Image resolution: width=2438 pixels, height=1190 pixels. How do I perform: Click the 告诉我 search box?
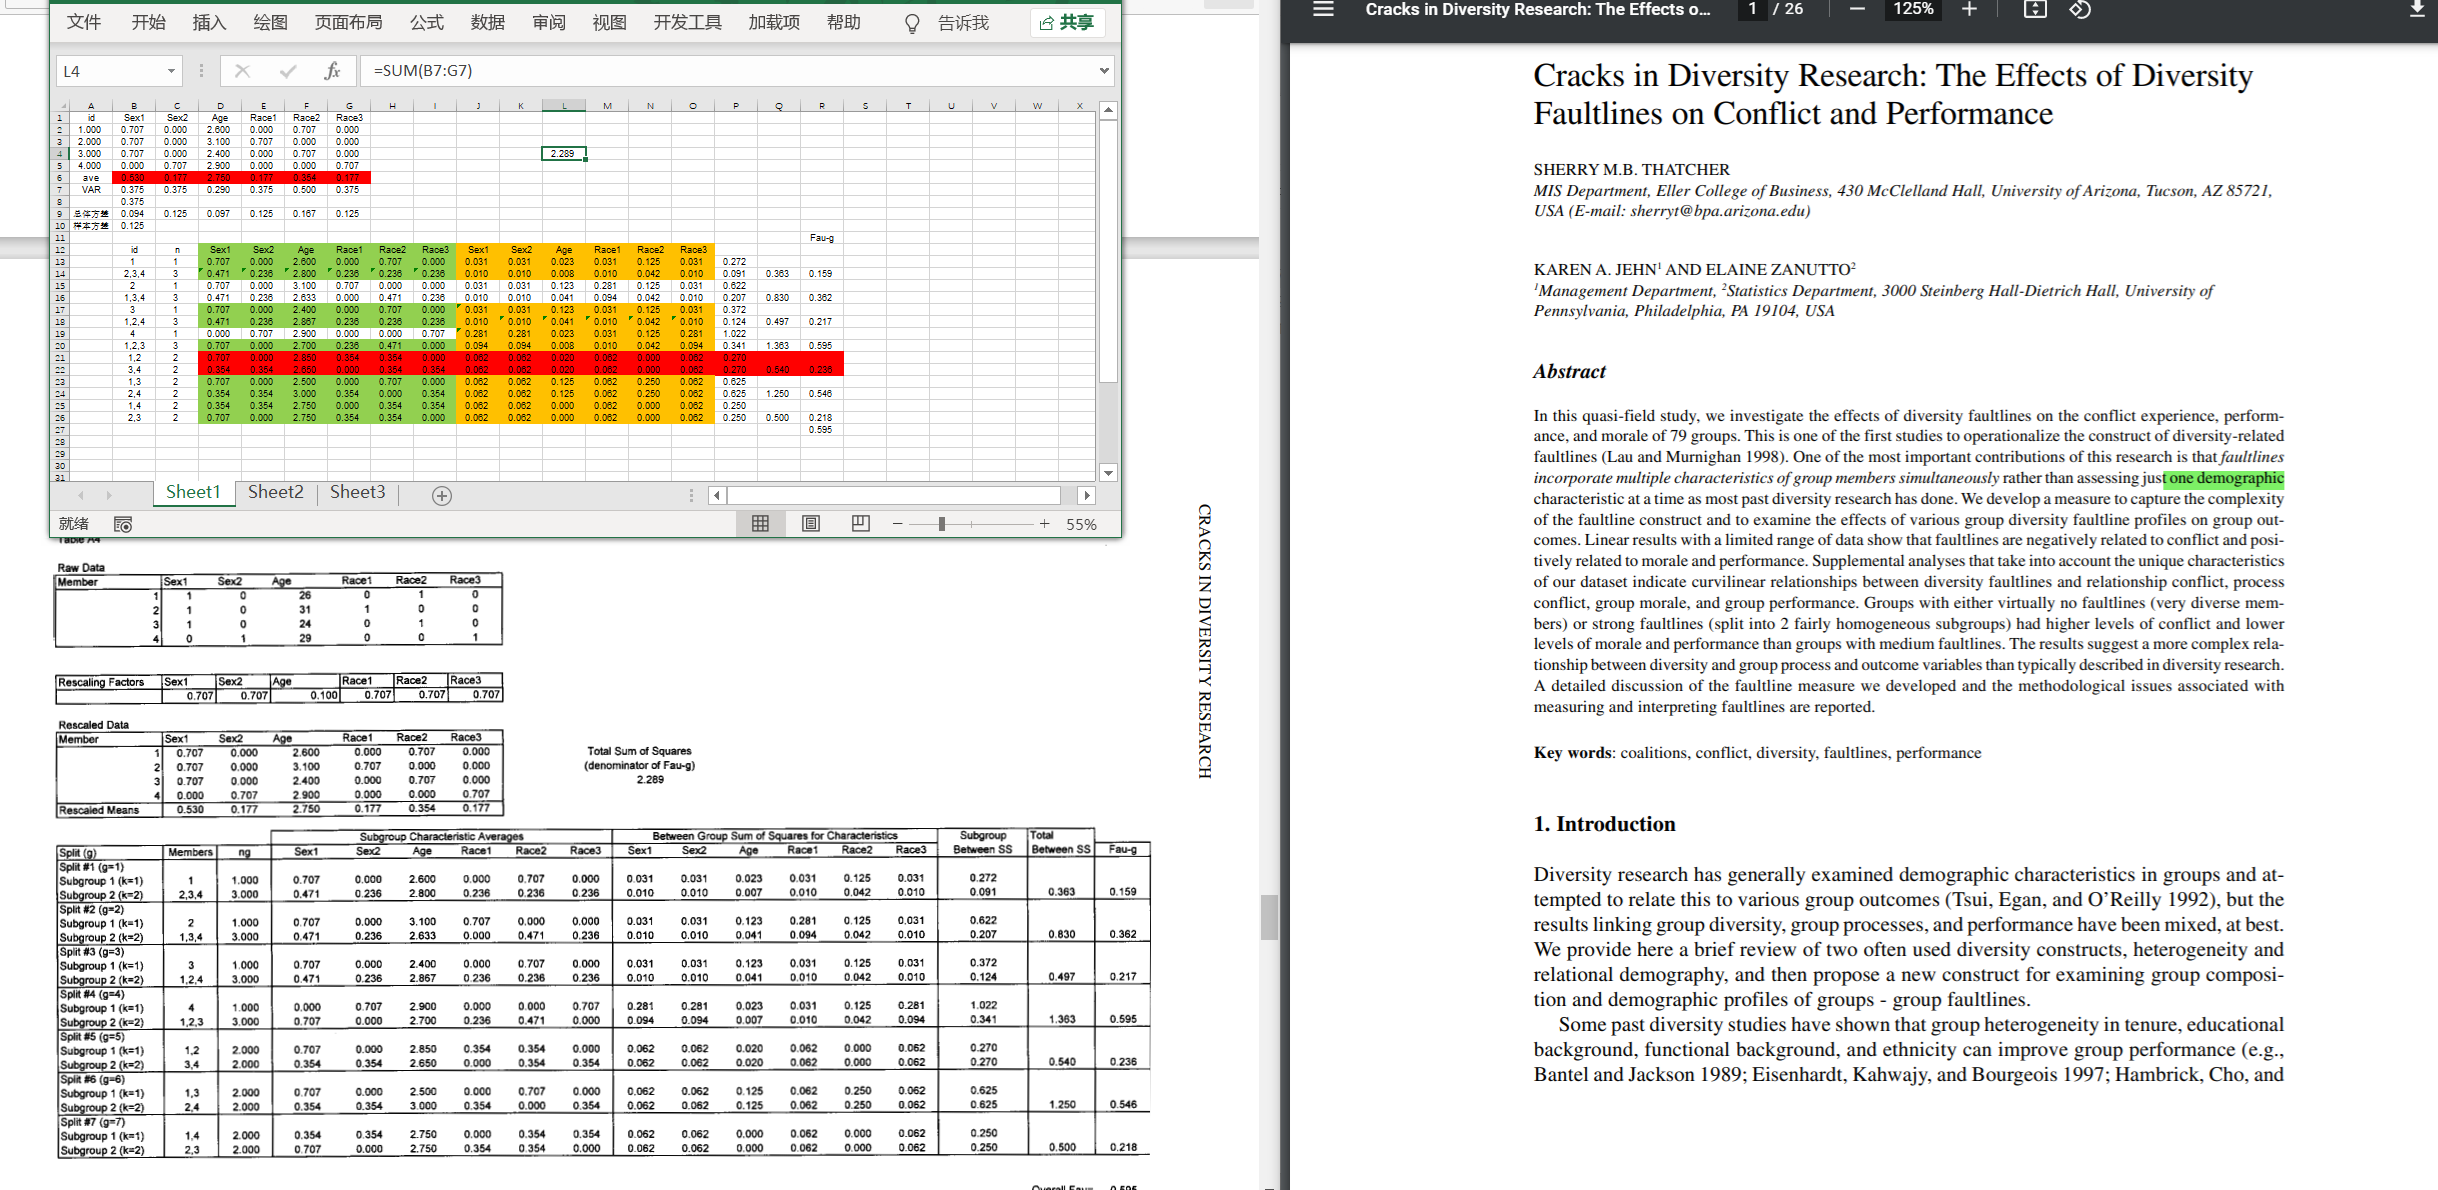(962, 22)
